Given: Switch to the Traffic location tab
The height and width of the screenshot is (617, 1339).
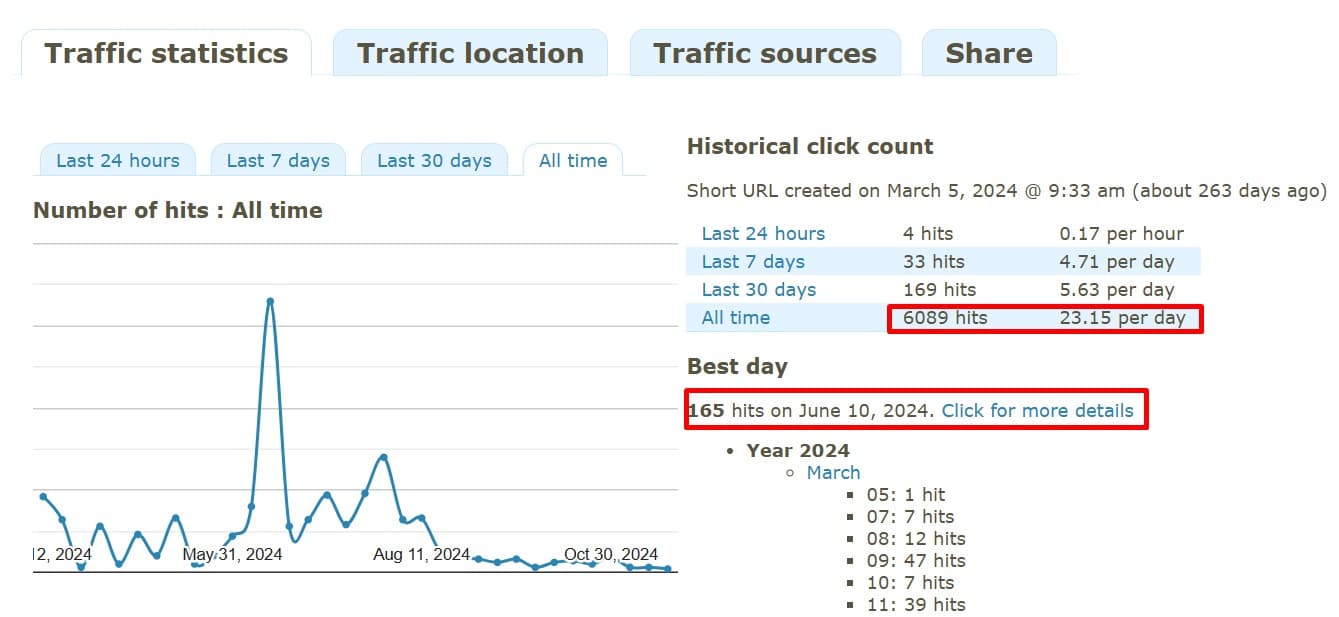Looking at the screenshot, I should click(470, 53).
